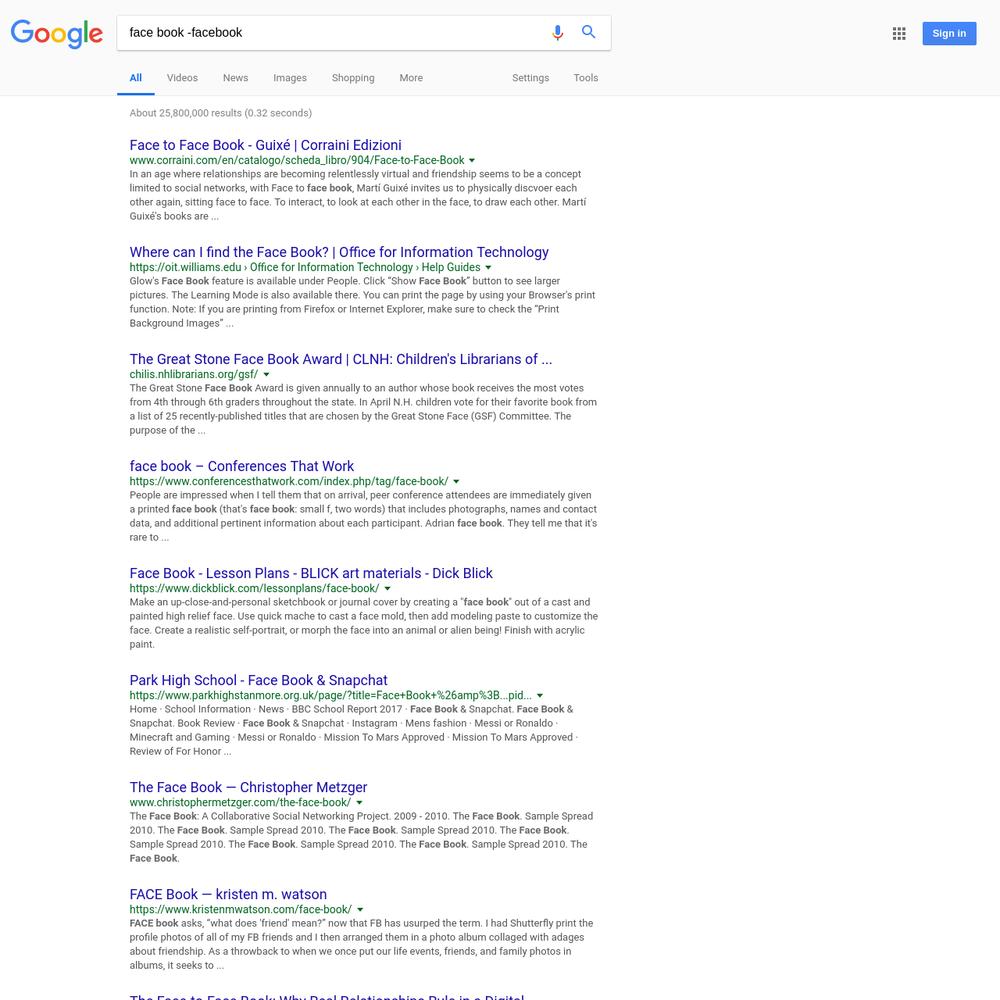Select the All results tab

[136, 78]
